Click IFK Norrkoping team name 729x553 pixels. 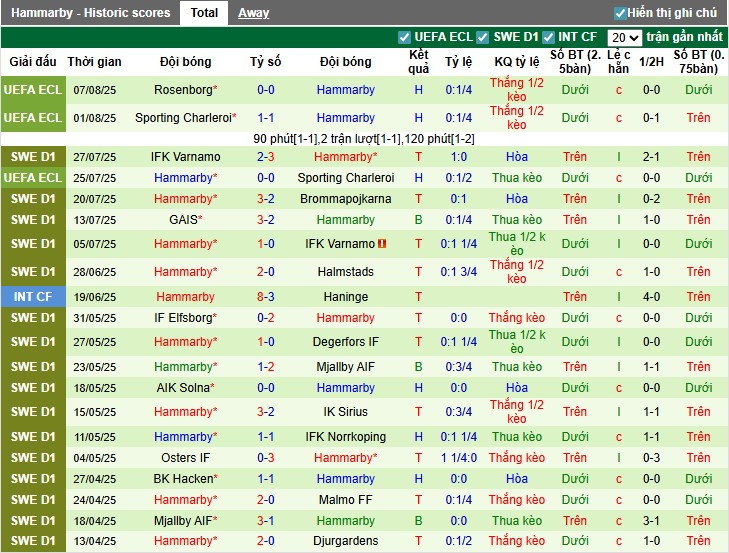coord(345,437)
